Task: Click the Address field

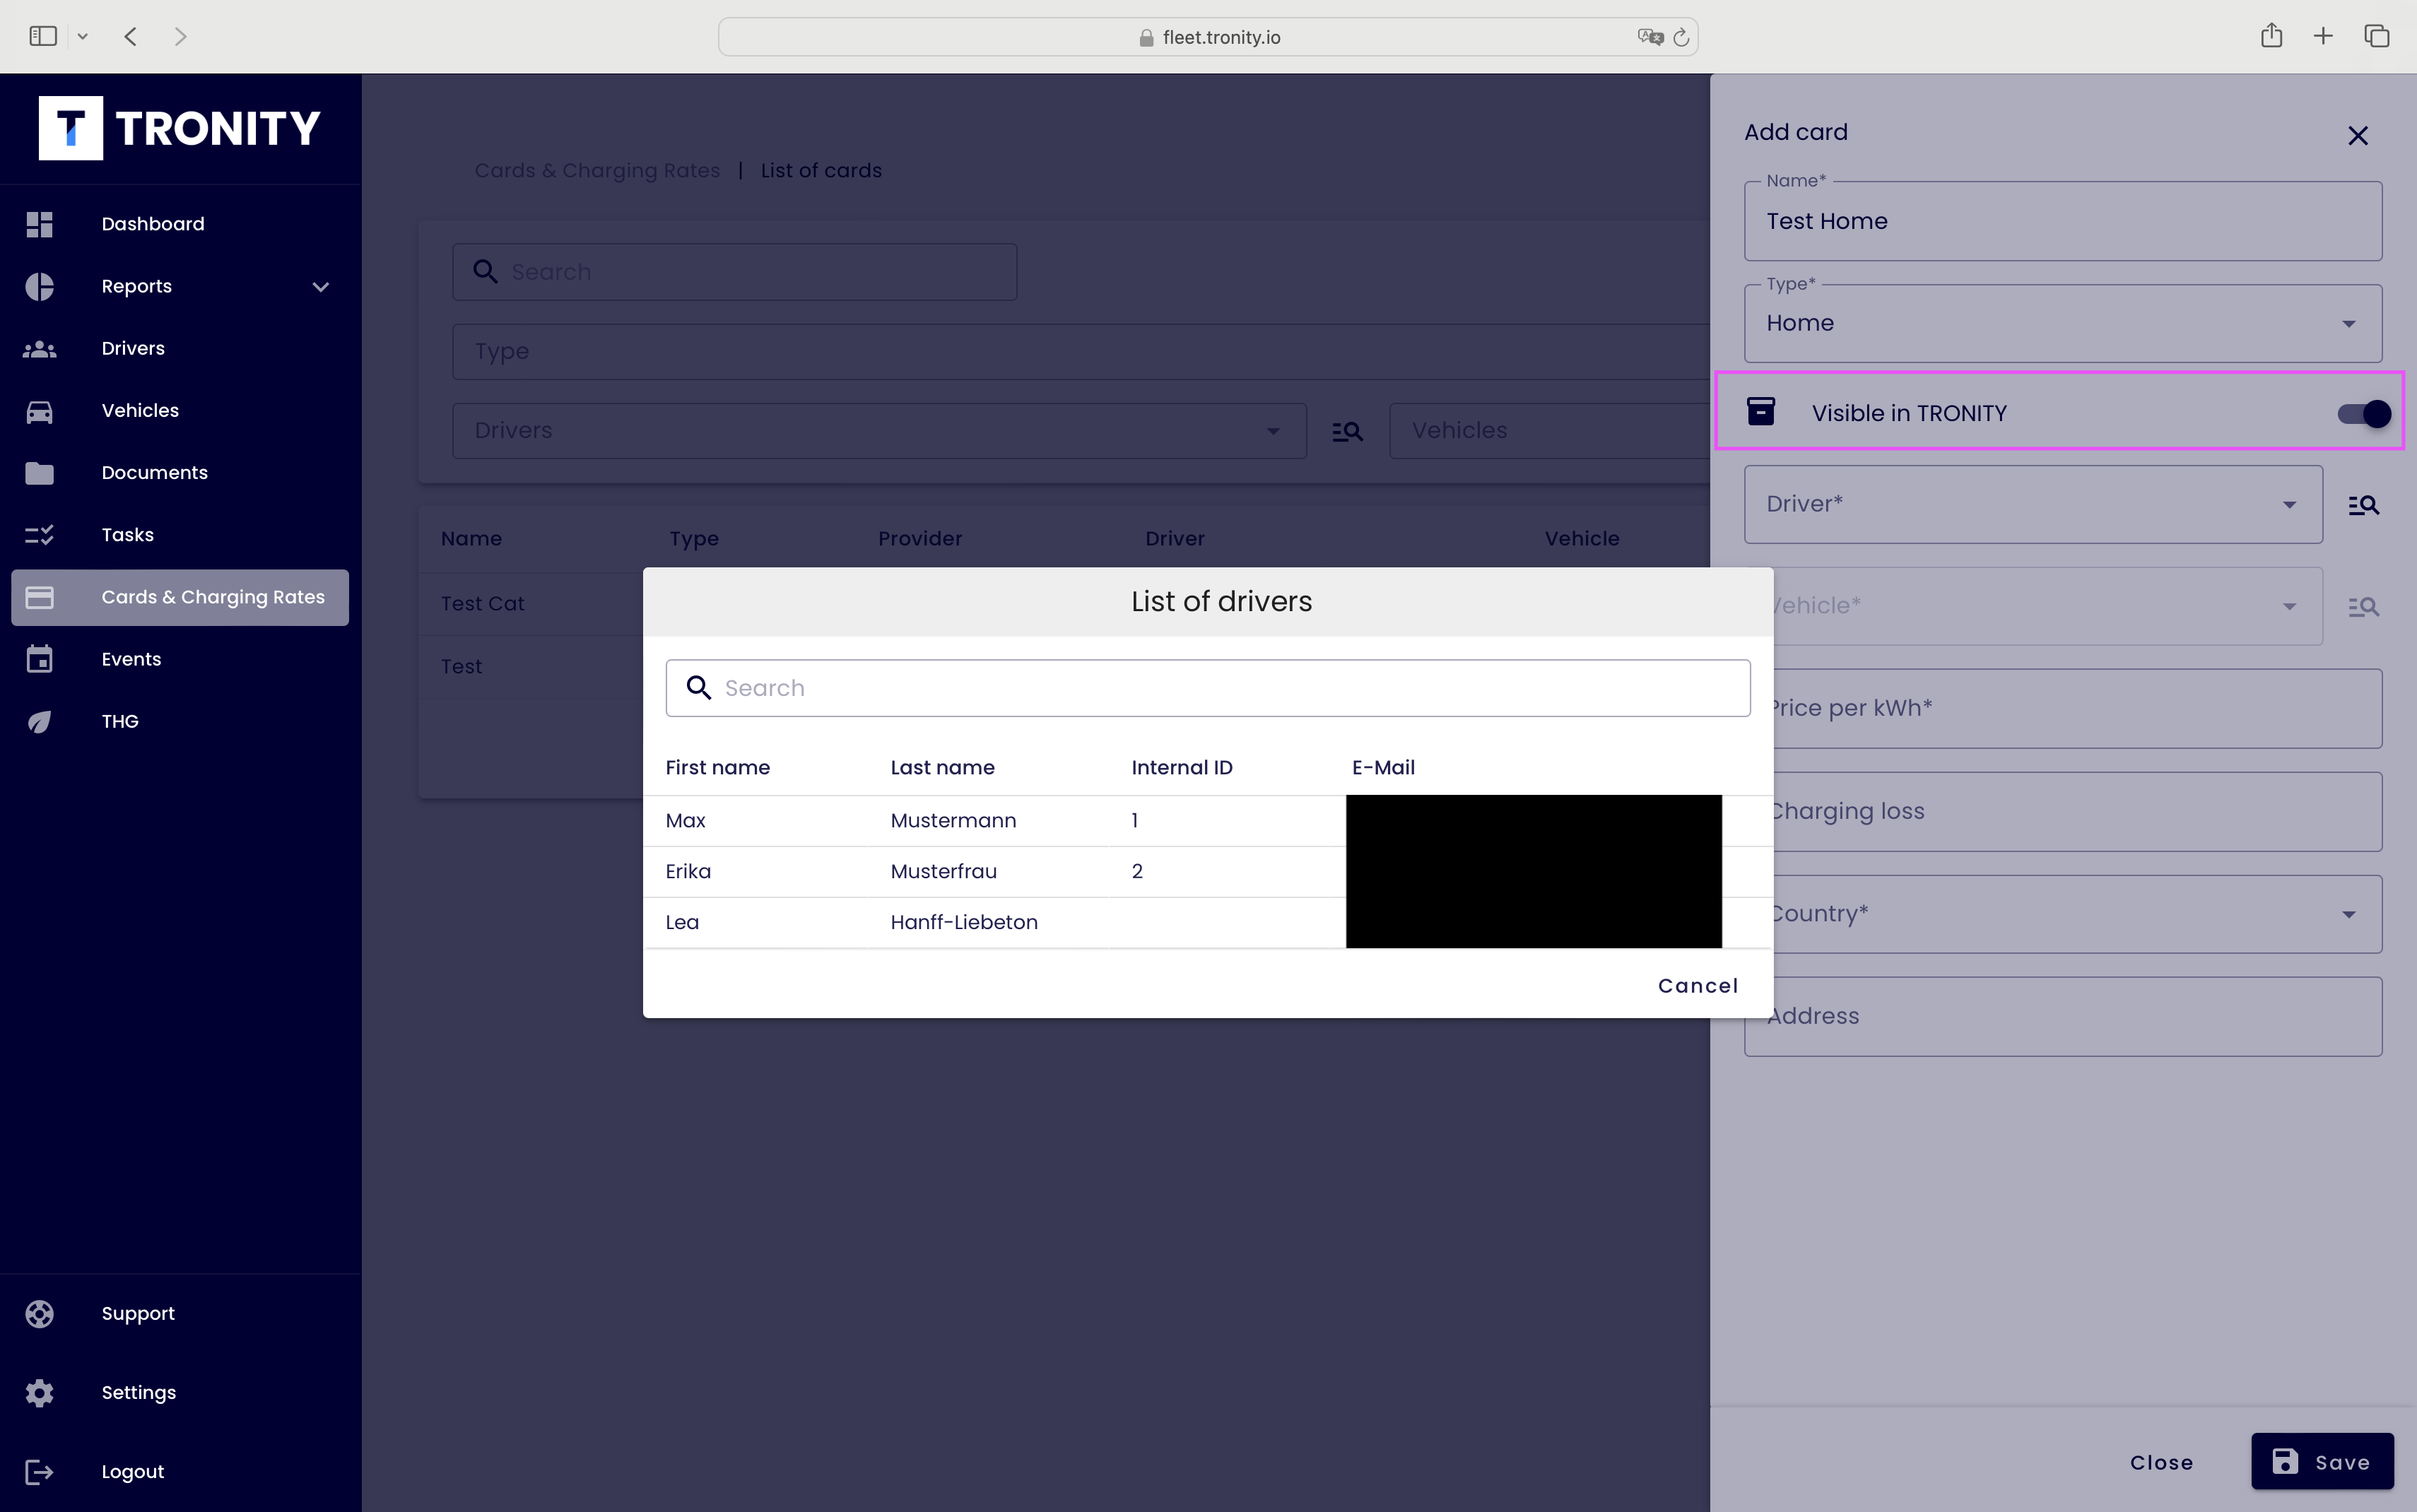Action: pyautogui.click(x=2062, y=1016)
